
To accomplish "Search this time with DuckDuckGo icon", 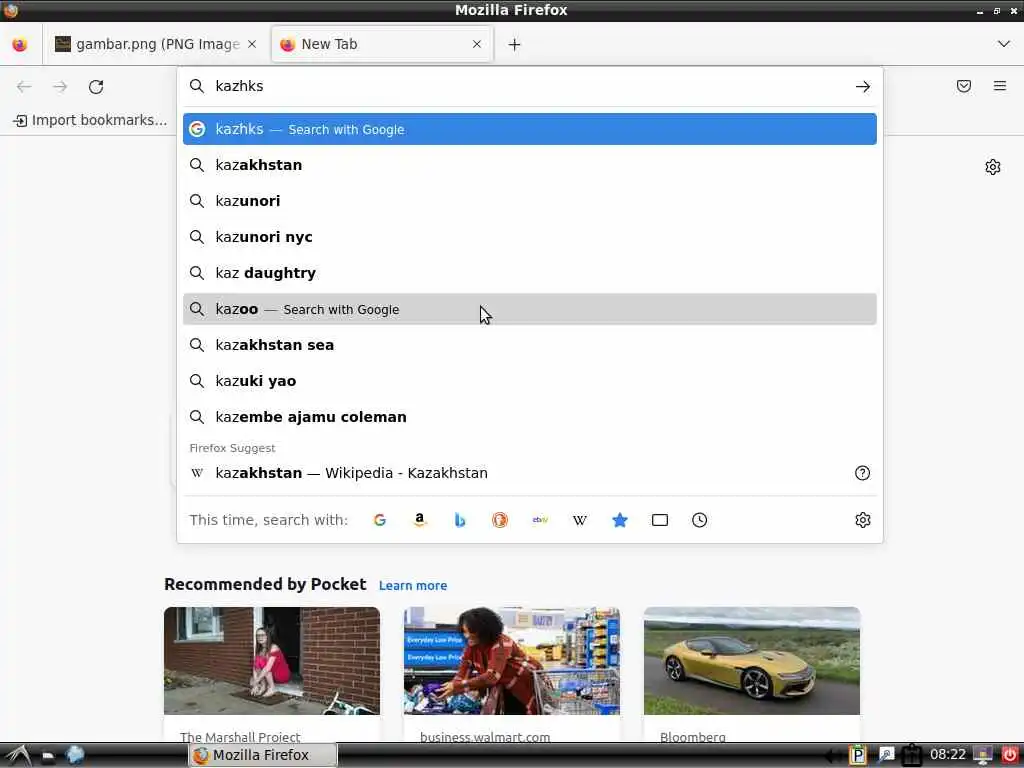I will (x=500, y=520).
